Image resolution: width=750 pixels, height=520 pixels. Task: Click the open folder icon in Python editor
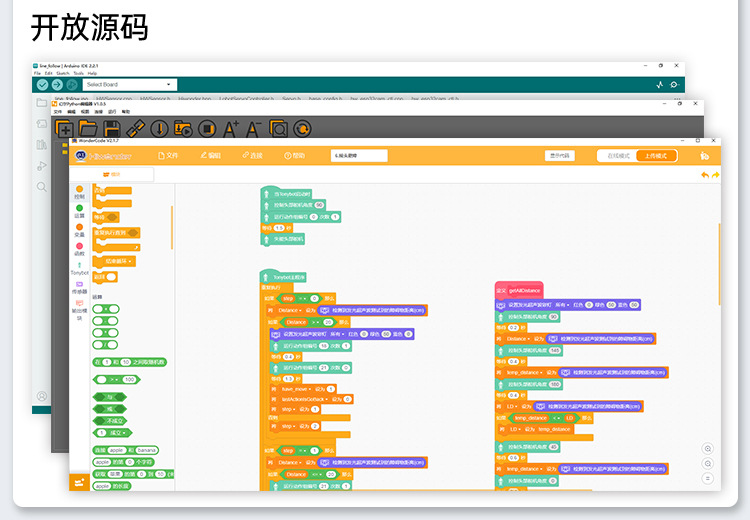click(88, 128)
